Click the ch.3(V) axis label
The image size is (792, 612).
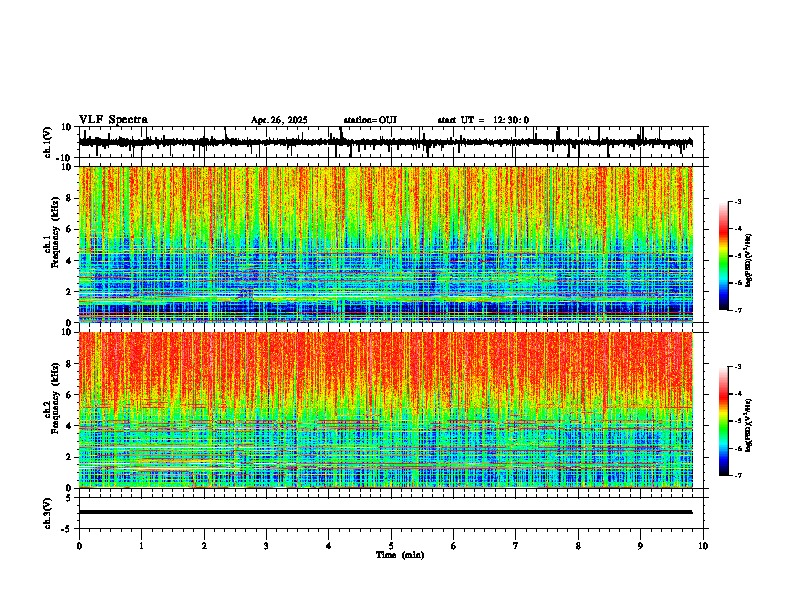point(48,513)
